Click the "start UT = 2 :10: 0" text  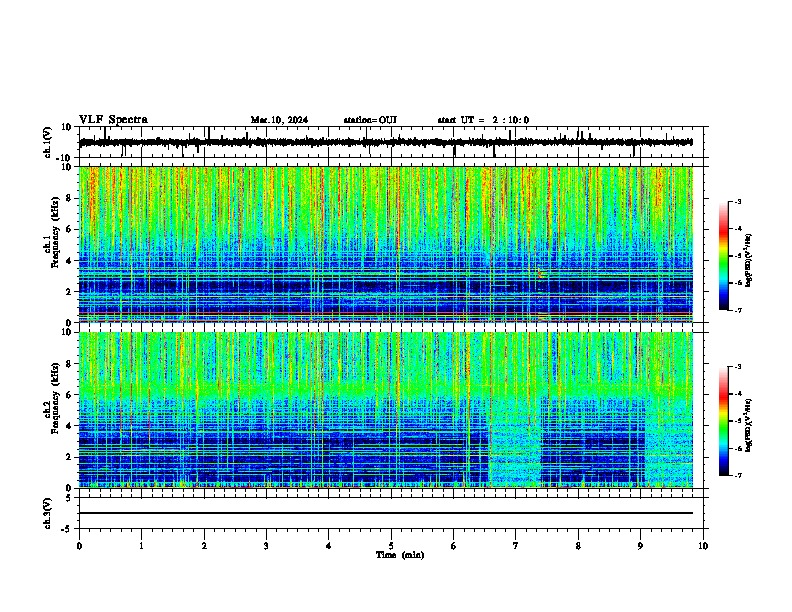click(483, 120)
